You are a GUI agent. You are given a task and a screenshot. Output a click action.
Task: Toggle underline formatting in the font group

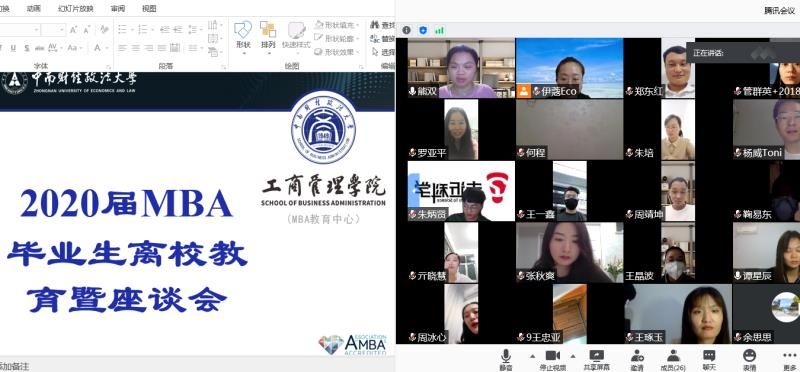tap(13, 48)
